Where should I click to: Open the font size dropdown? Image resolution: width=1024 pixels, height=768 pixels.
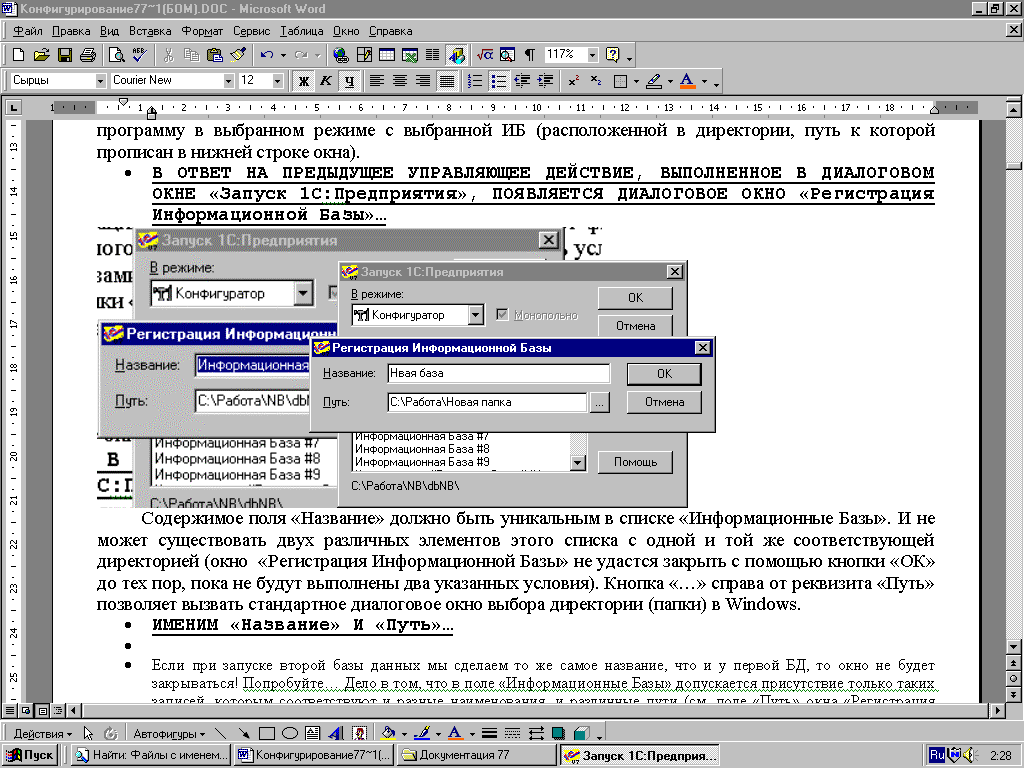coord(278,81)
